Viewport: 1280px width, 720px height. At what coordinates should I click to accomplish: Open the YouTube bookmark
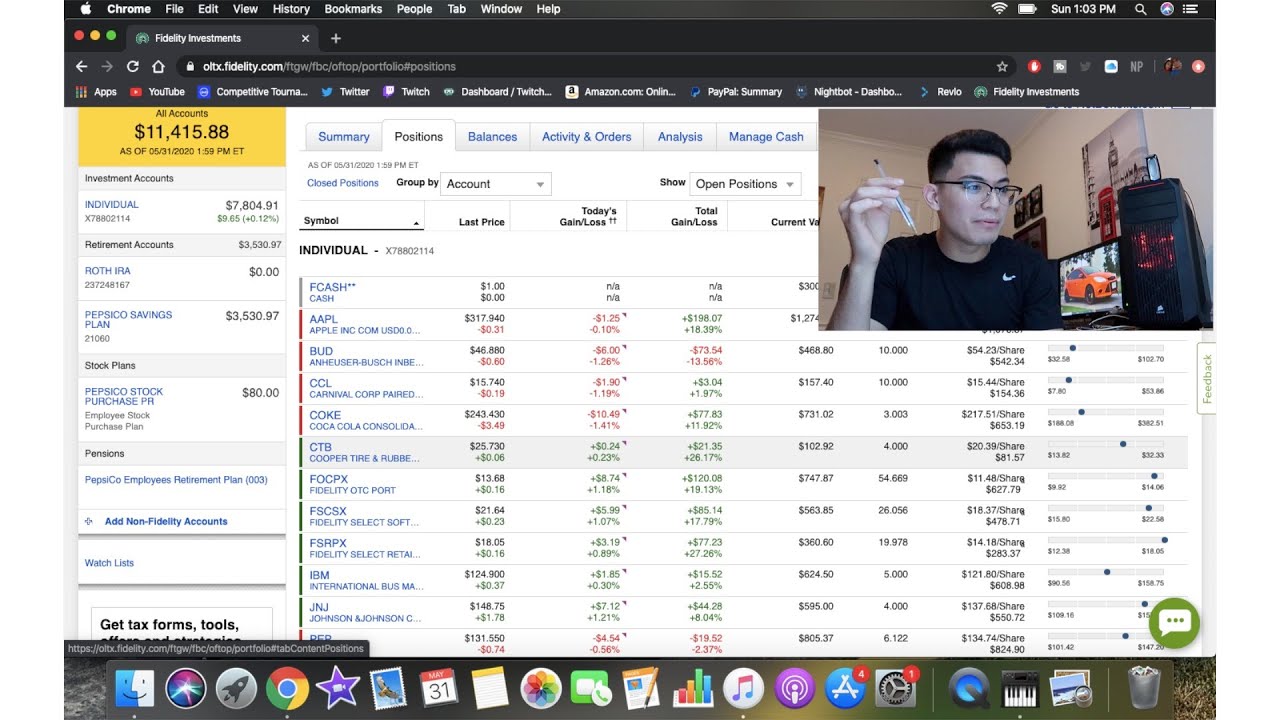click(x=158, y=92)
